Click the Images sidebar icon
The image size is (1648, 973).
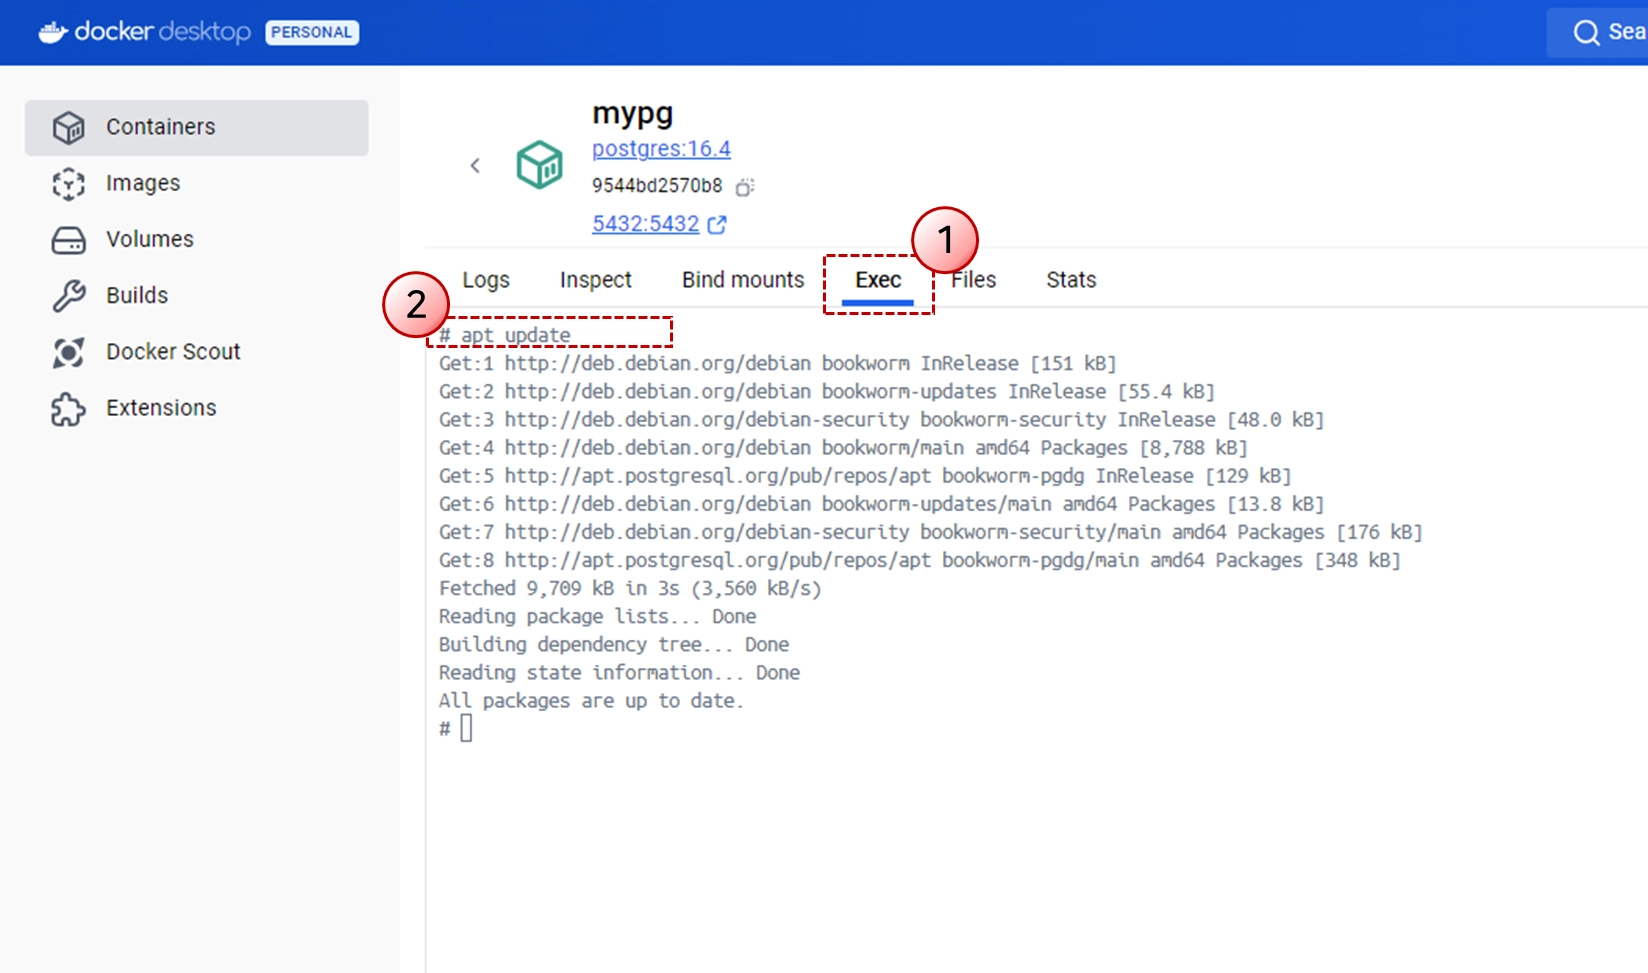click(69, 184)
